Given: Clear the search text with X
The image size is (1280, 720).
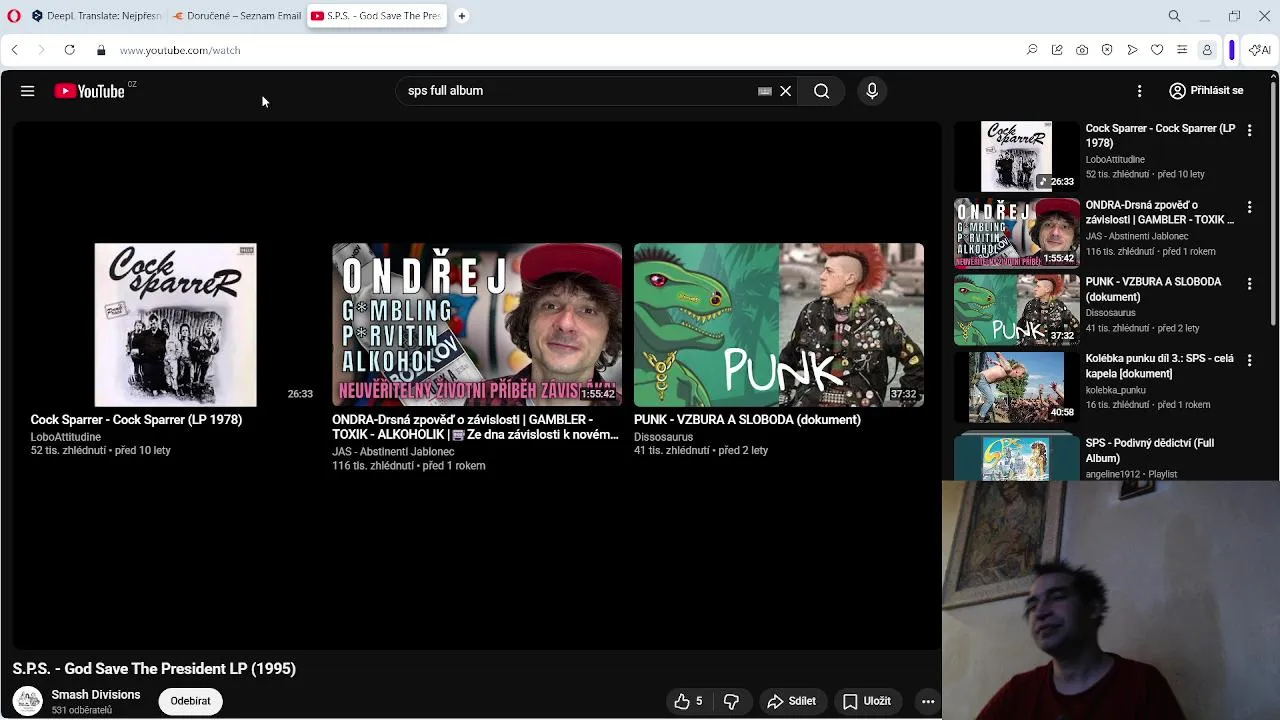Looking at the screenshot, I should (x=786, y=91).
